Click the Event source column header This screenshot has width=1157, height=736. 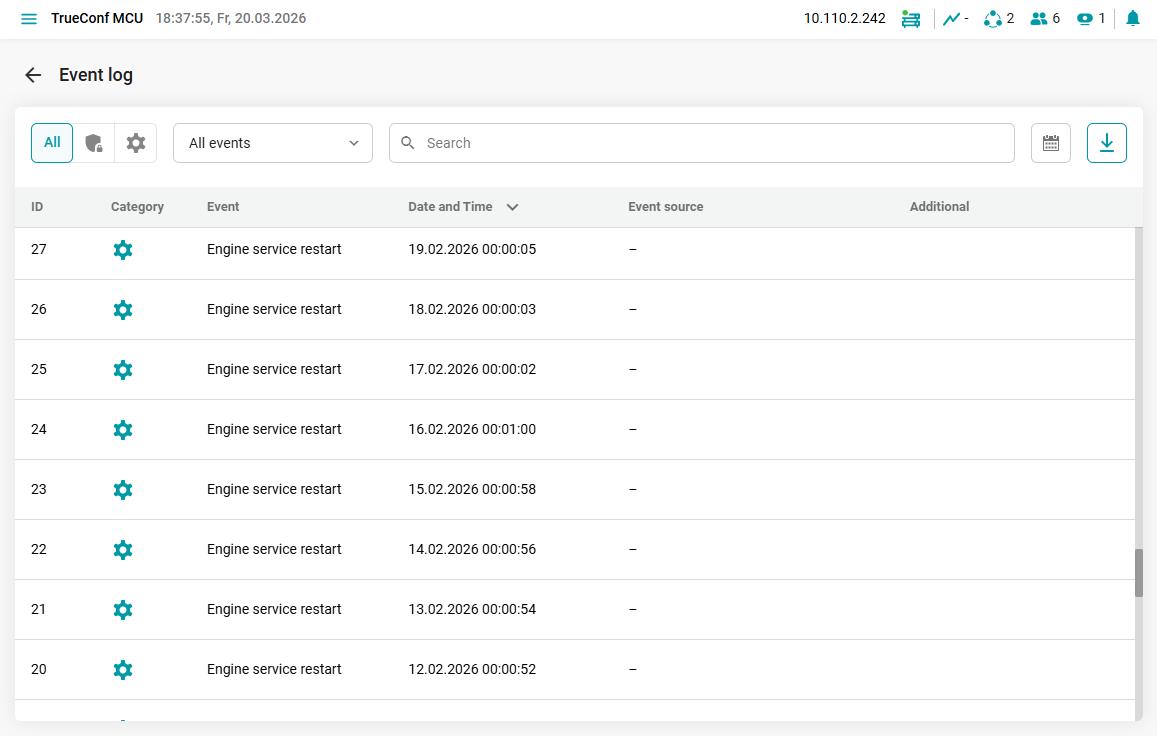[x=665, y=207]
